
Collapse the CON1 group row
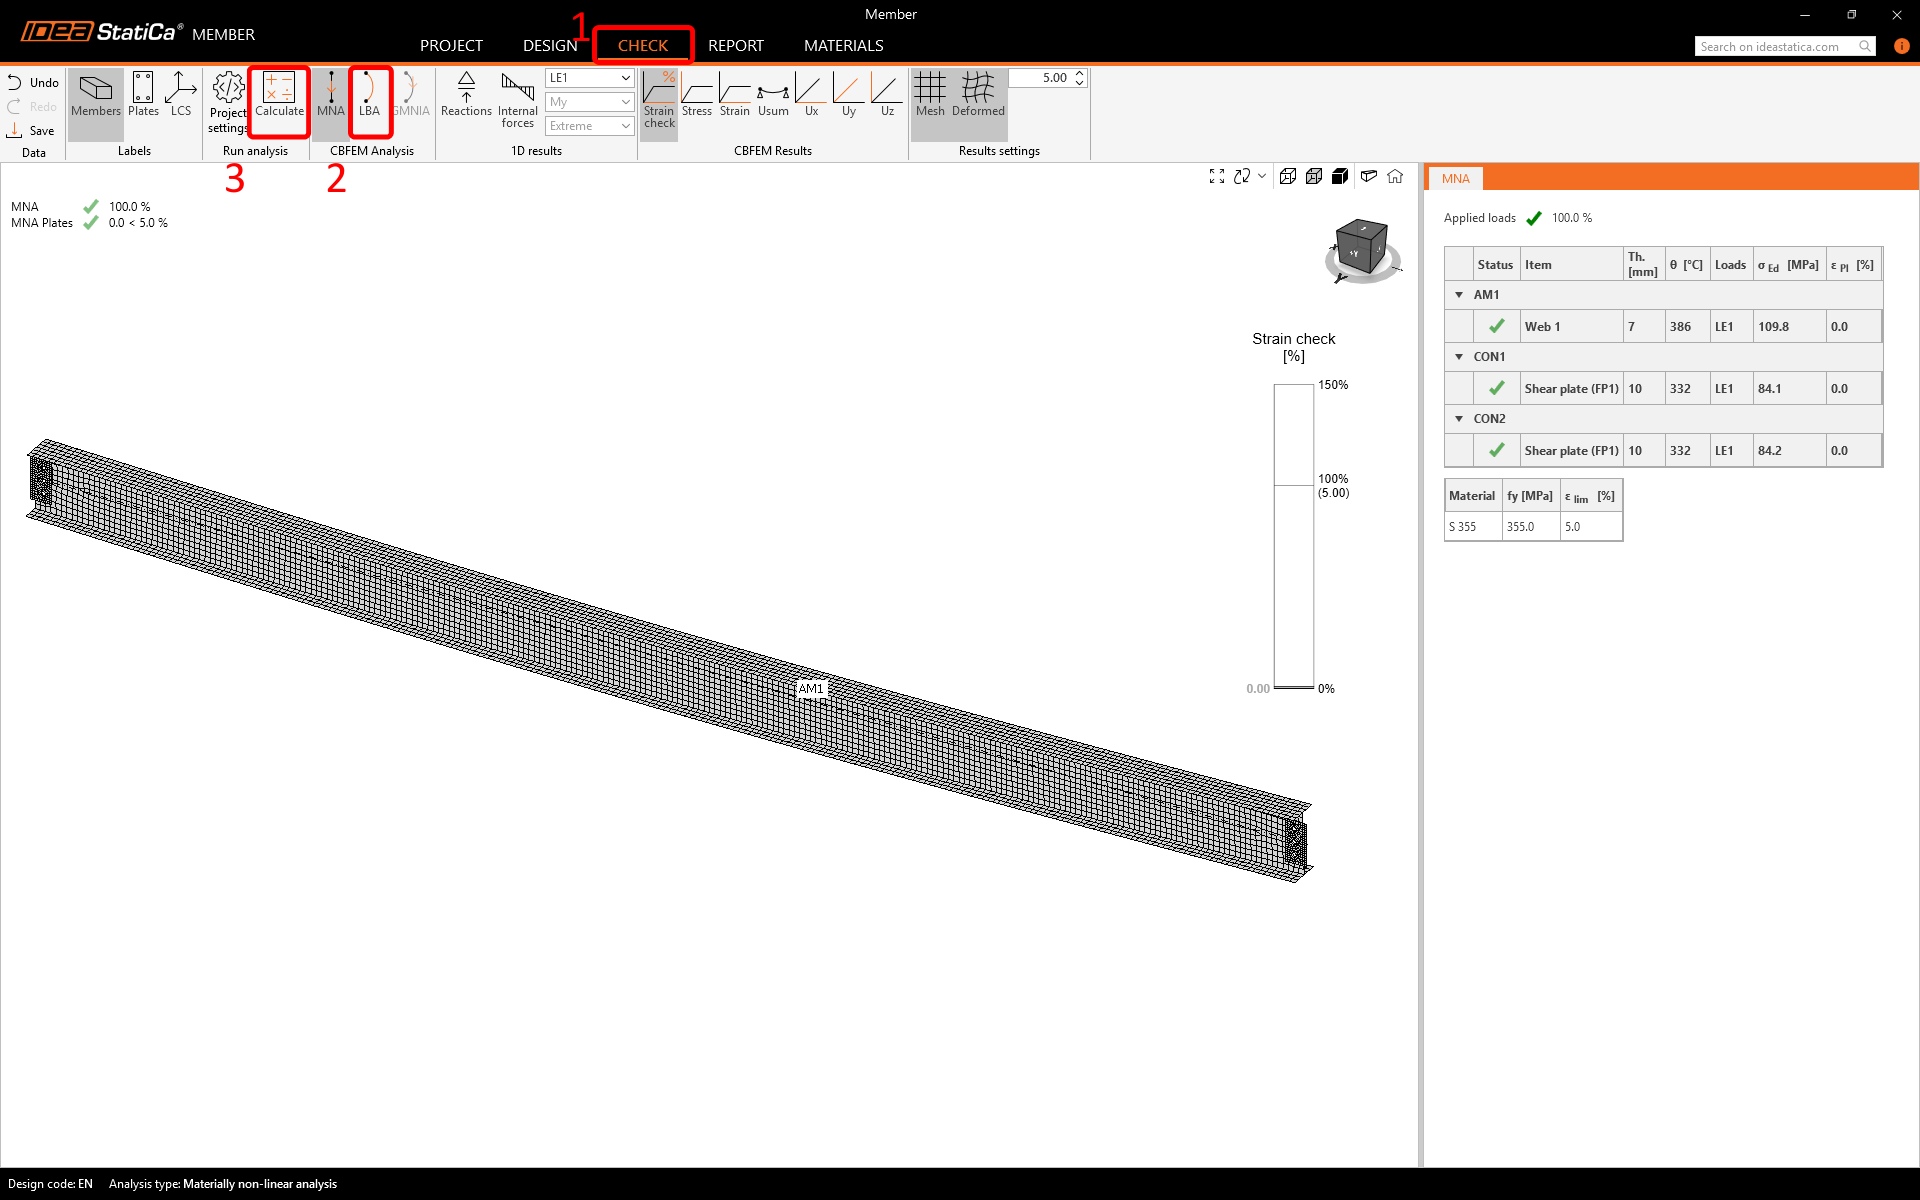click(1459, 357)
